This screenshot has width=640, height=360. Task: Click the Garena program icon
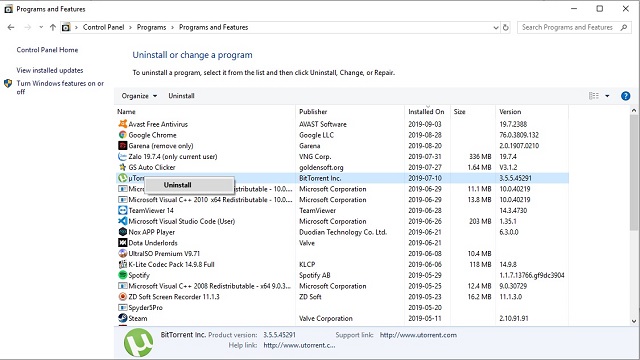tap(122, 145)
